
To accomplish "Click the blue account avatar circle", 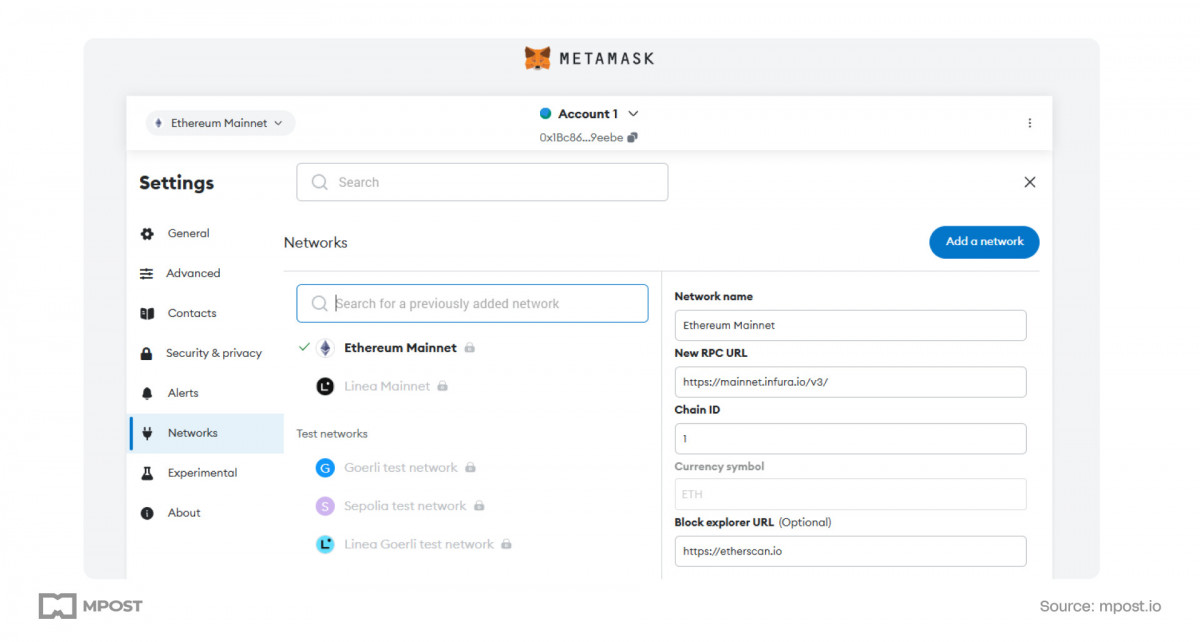I will [x=546, y=114].
